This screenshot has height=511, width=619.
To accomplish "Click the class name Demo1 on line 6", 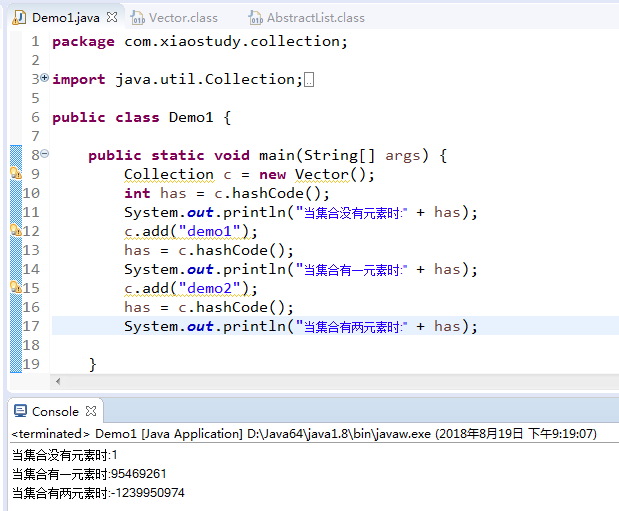I will click(191, 117).
